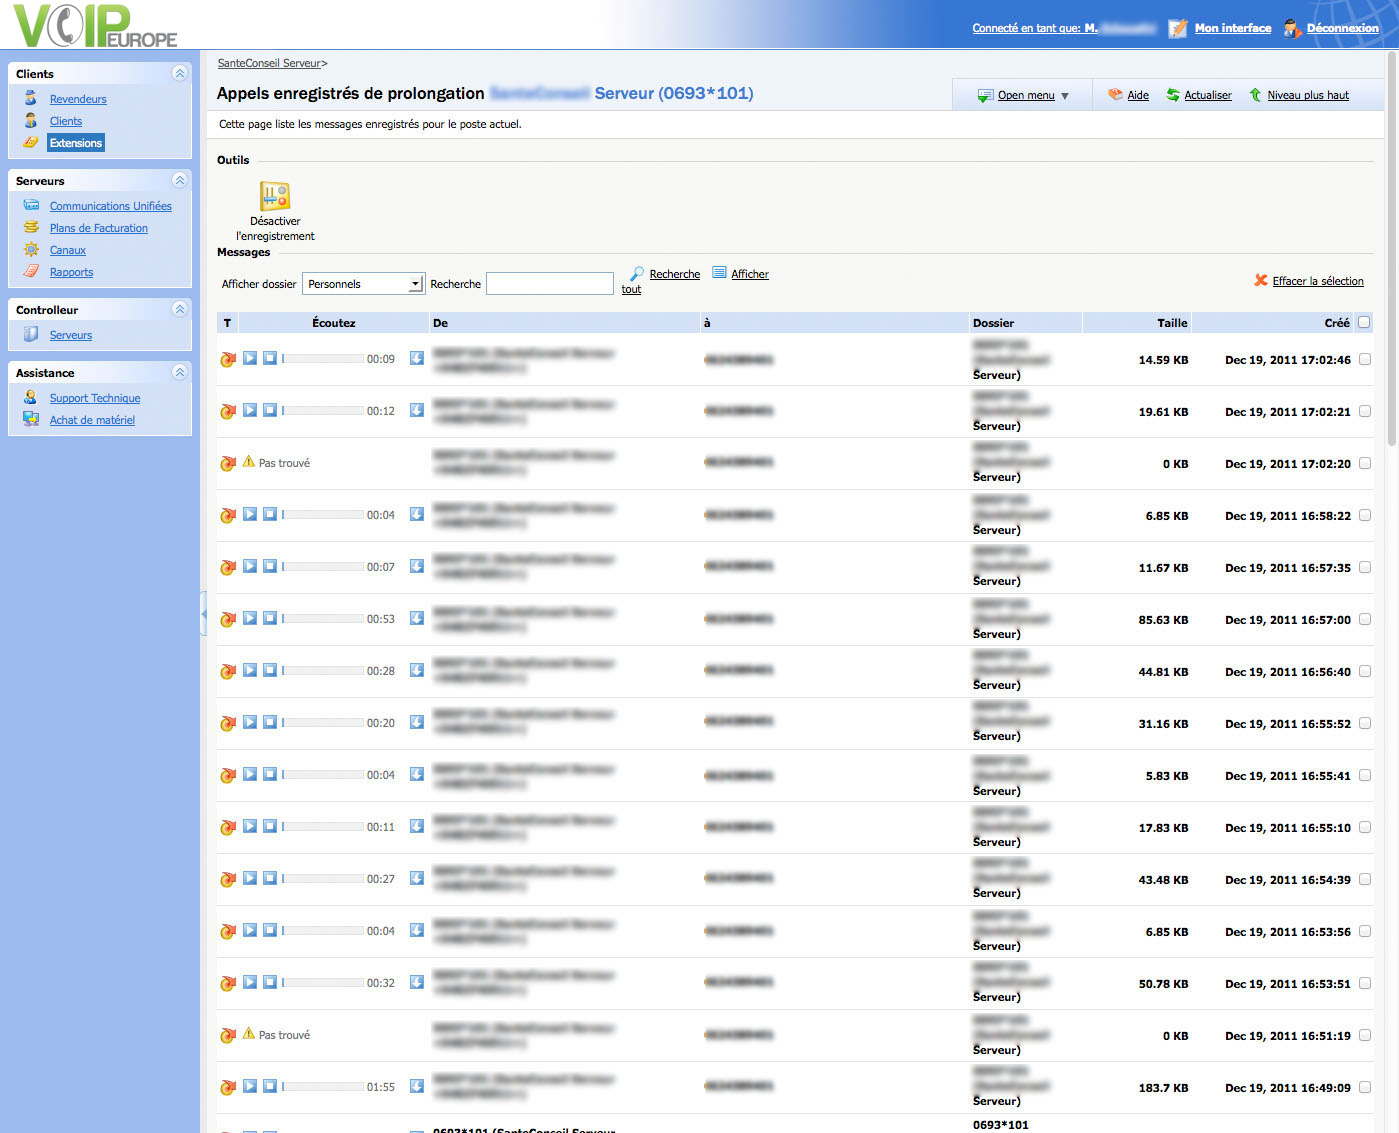Collapse the Serveurs sidebar panel
Screen dimensions: 1399x1133
click(180, 180)
